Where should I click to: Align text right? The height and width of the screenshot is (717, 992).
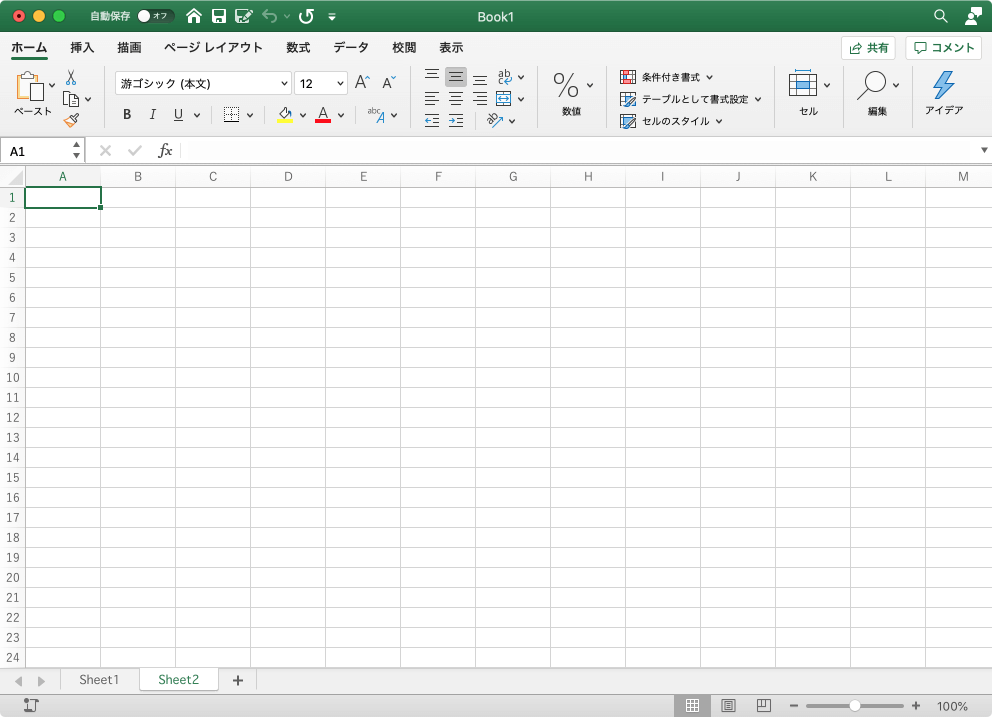point(480,99)
